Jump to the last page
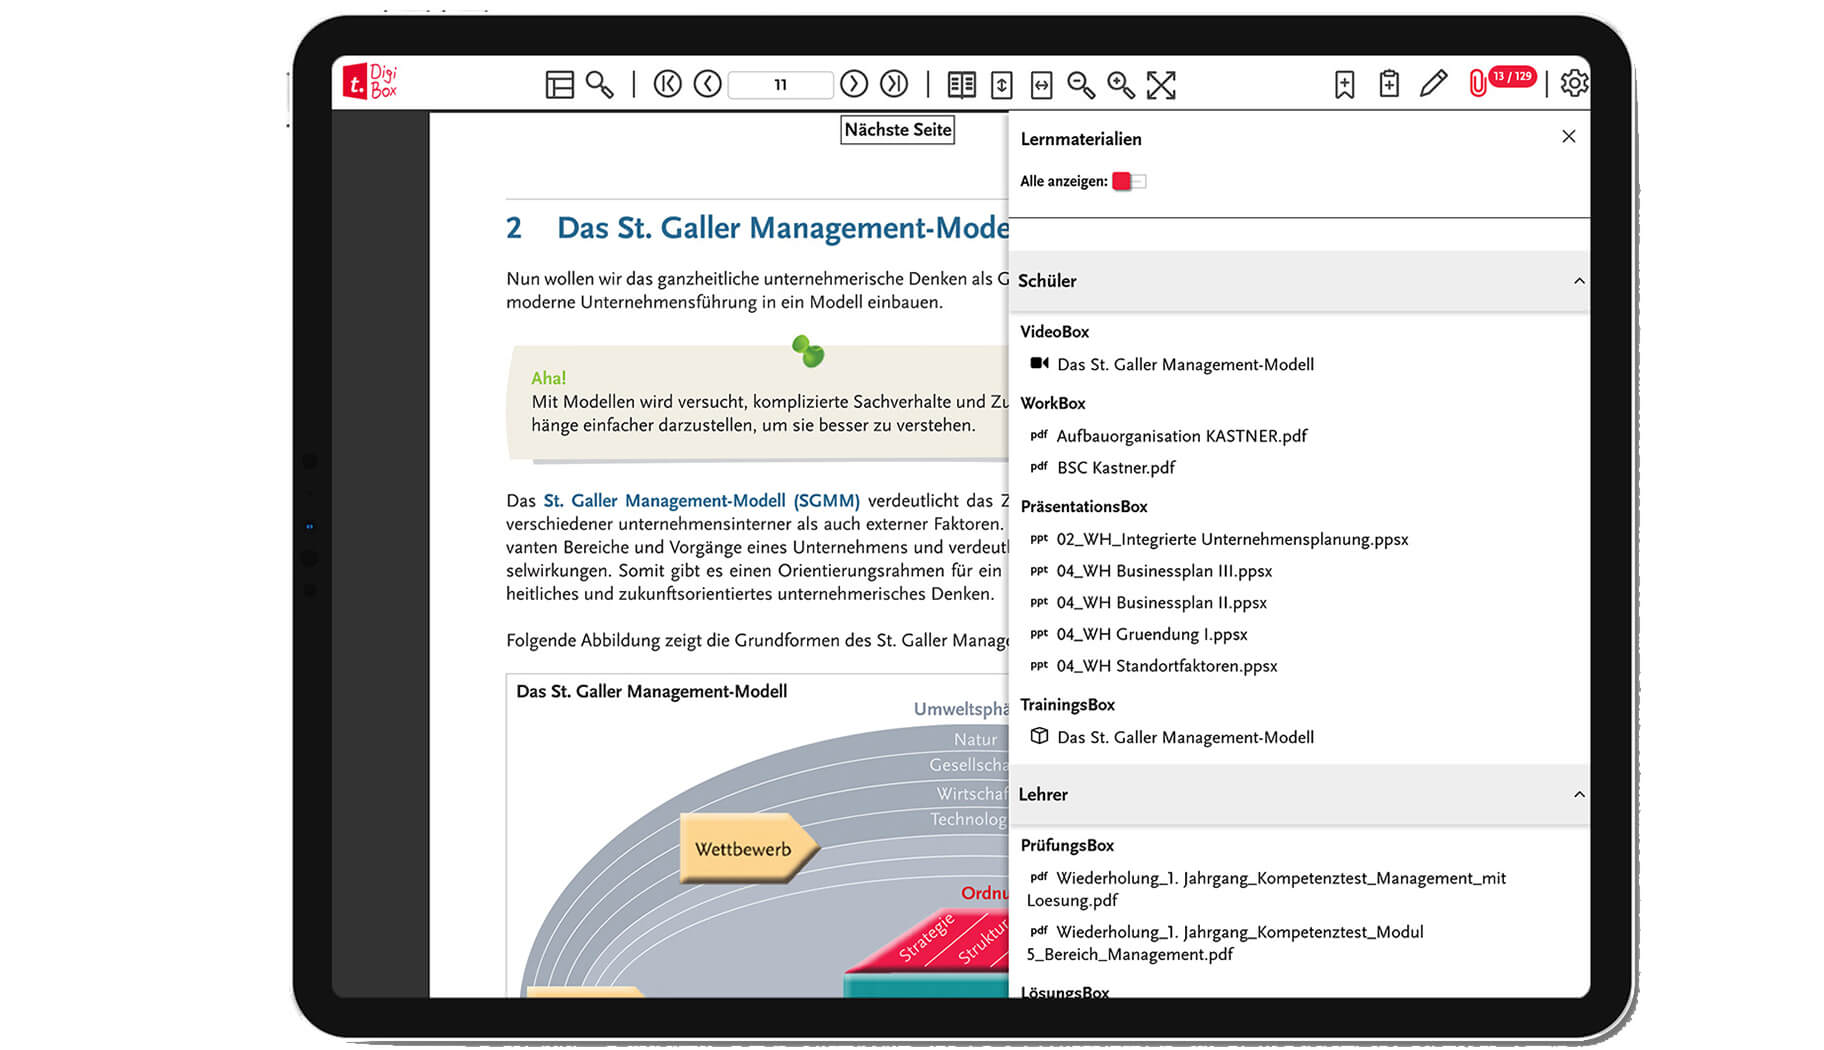The image size is (1824, 1050). click(894, 85)
